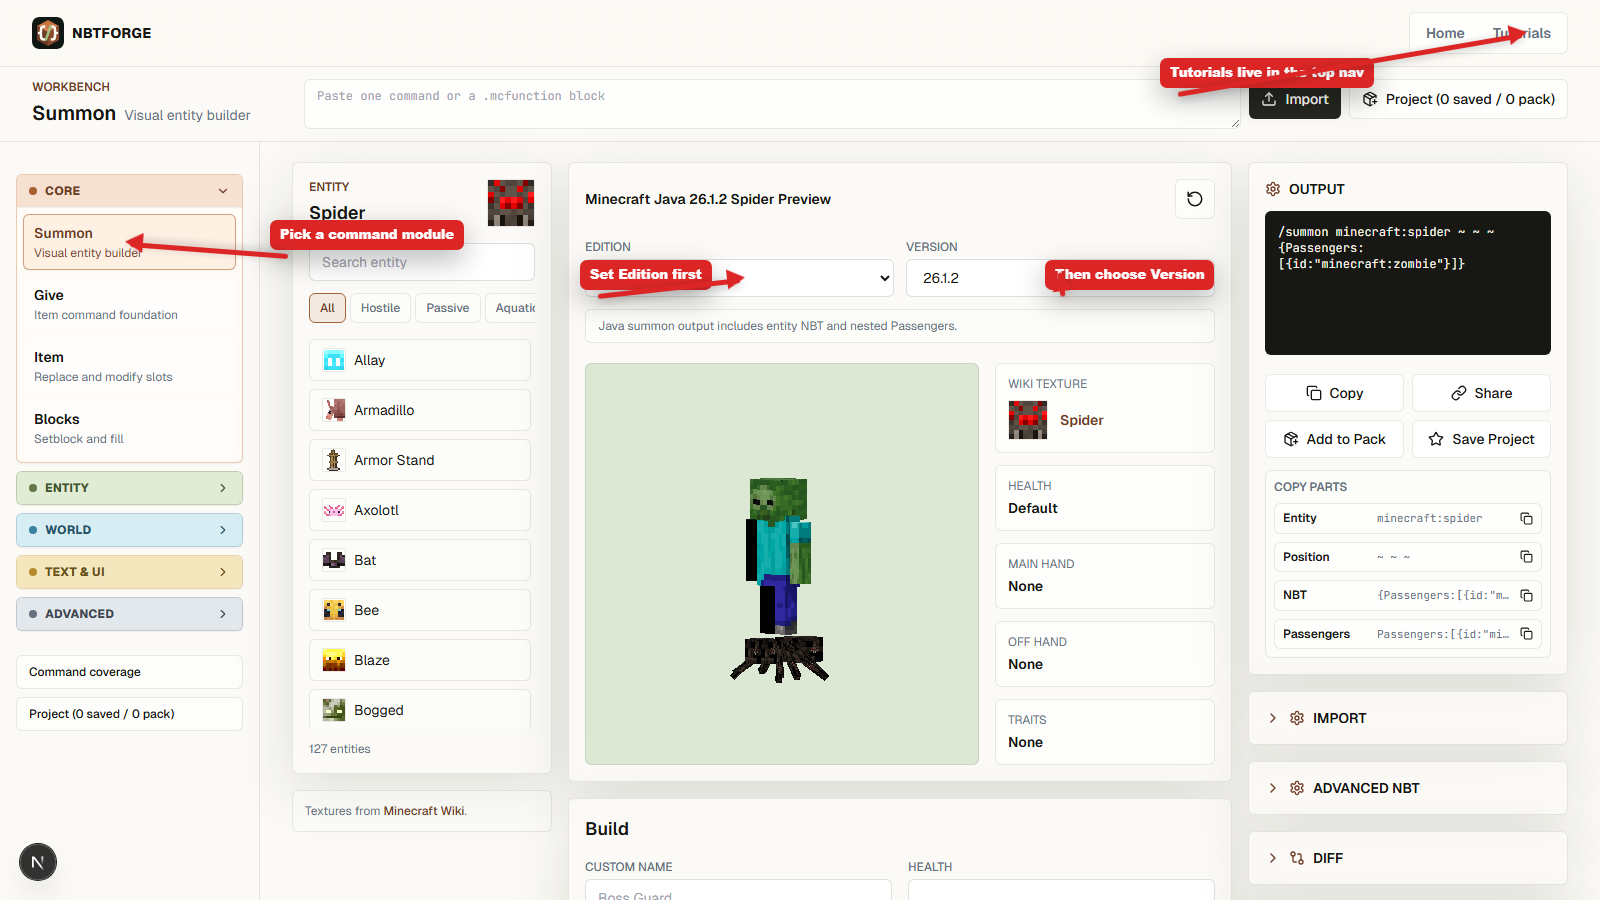Select the Give module
1600x900 pixels.
(129, 304)
